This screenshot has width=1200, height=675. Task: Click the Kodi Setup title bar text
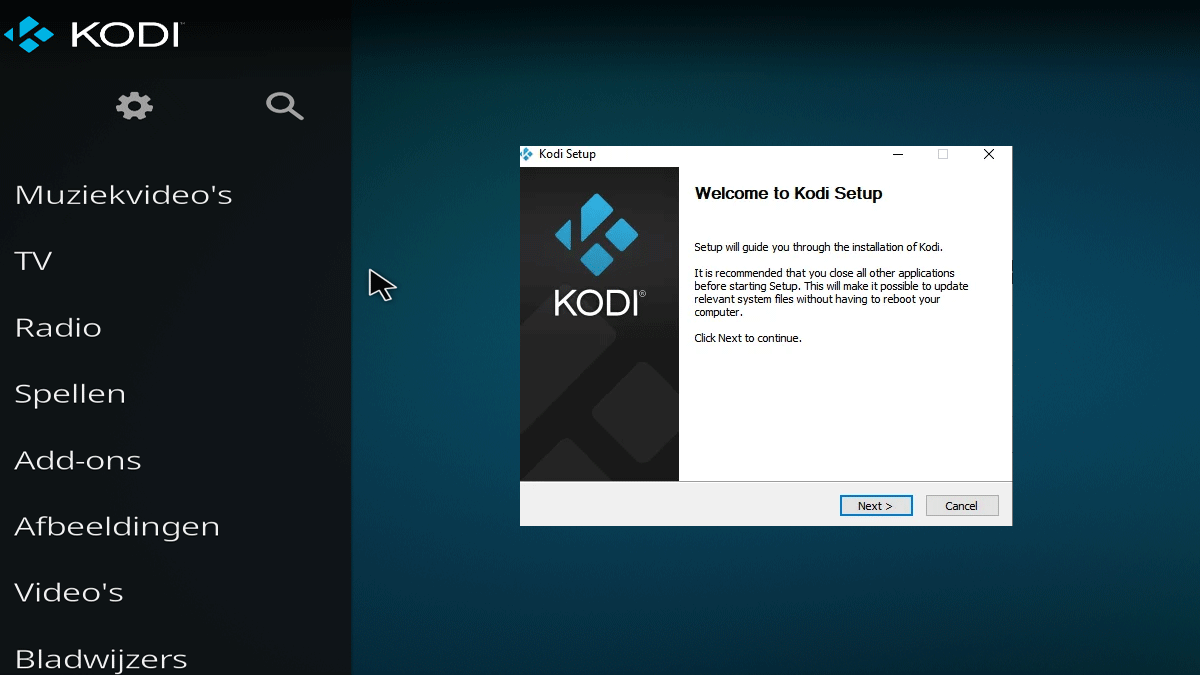(x=567, y=154)
